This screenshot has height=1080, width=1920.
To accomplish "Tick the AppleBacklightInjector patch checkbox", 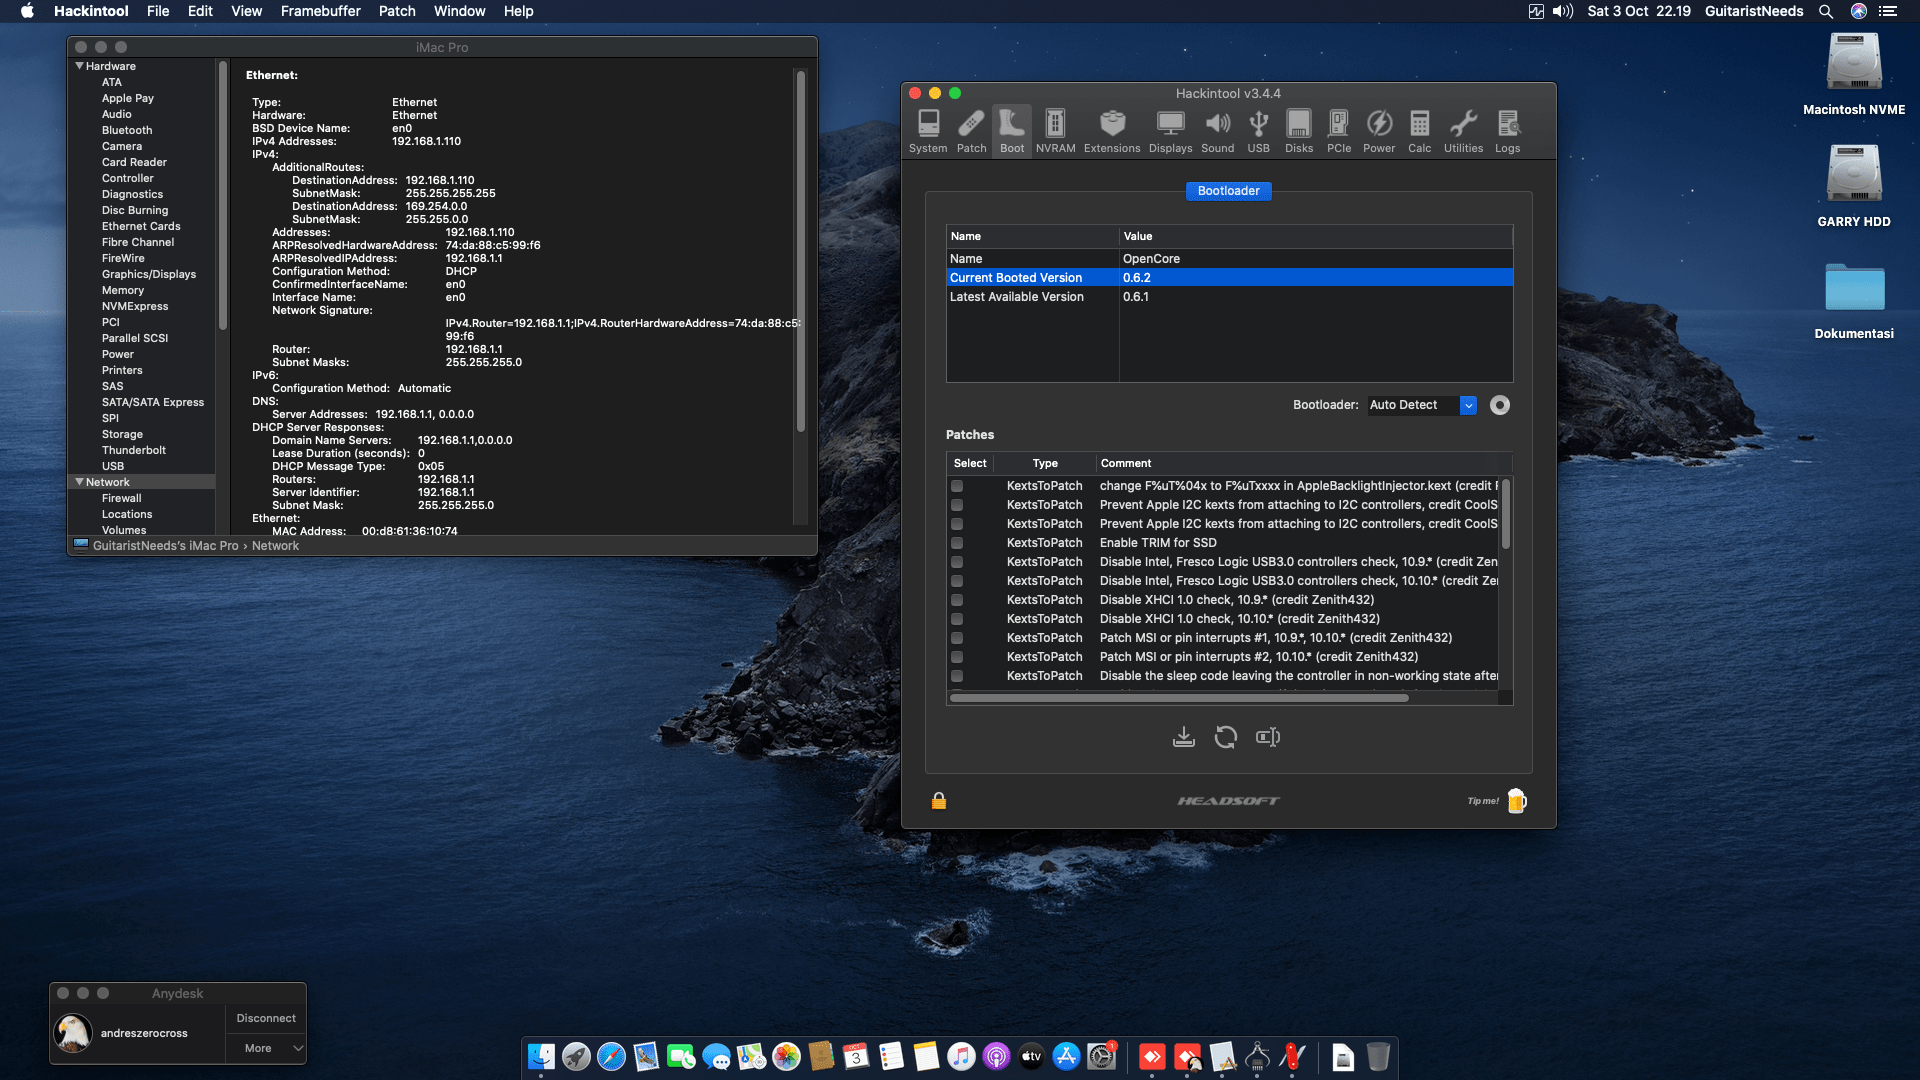I will pyautogui.click(x=957, y=486).
